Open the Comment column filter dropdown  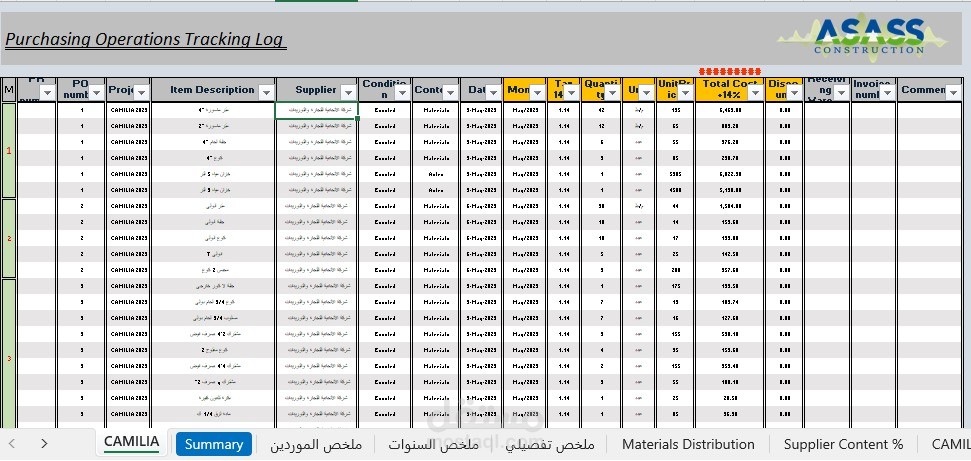(x=952, y=92)
